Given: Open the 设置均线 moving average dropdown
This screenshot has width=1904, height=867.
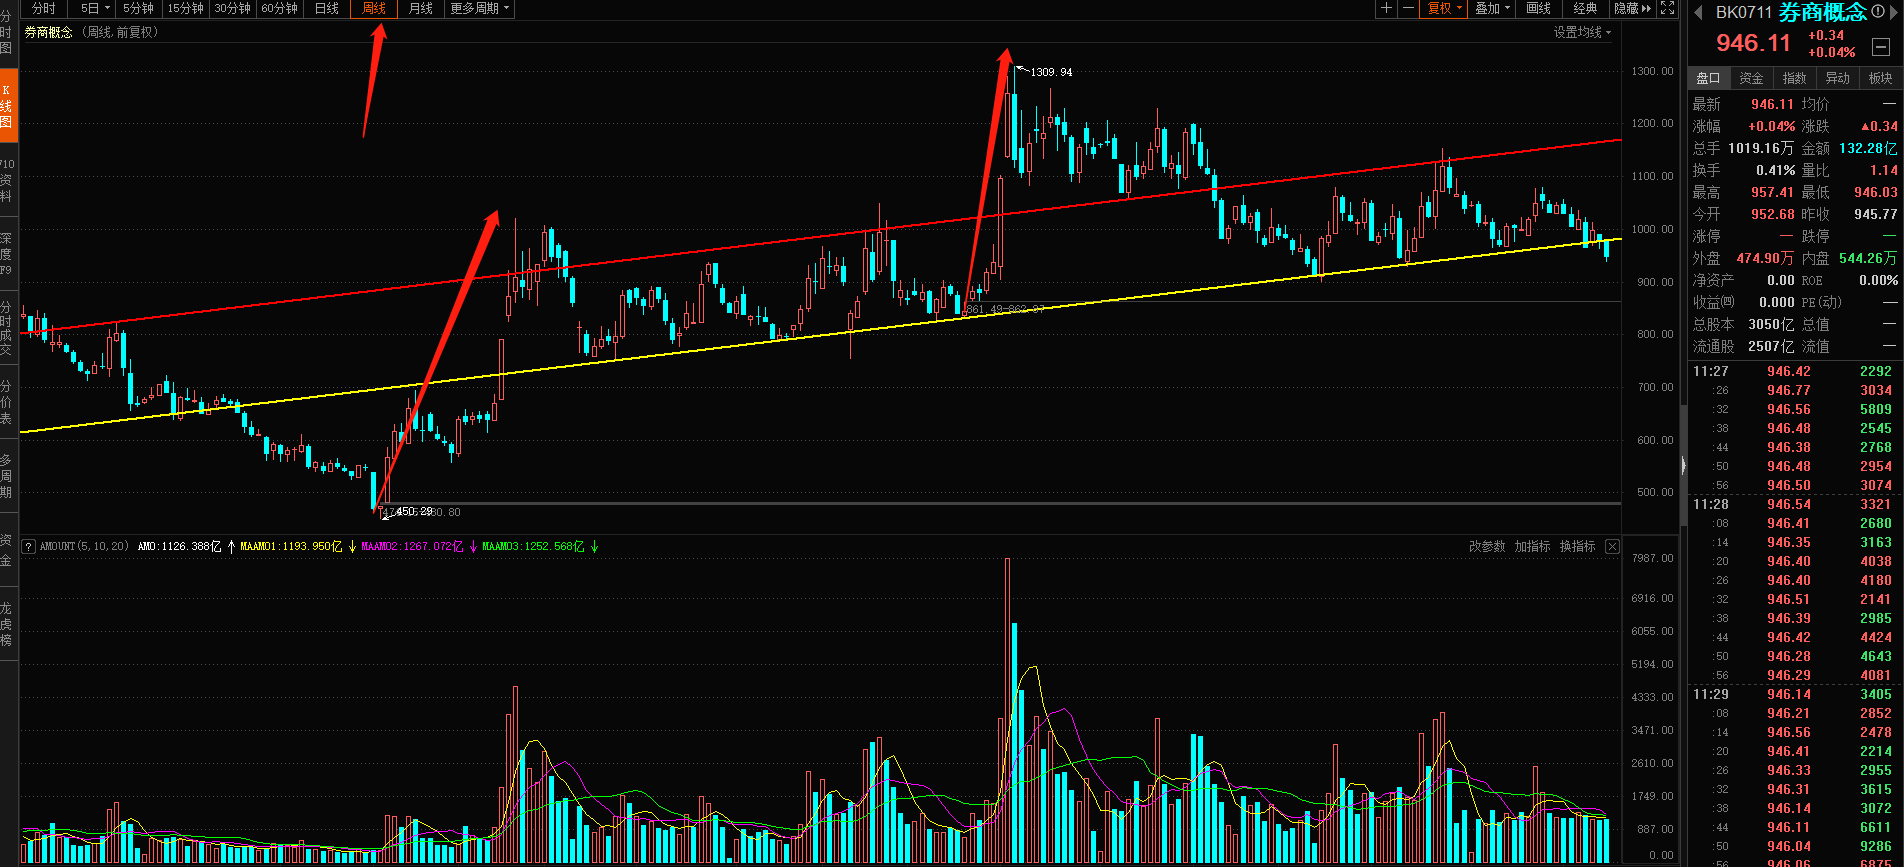Looking at the screenshot, I should [1582, 32].
